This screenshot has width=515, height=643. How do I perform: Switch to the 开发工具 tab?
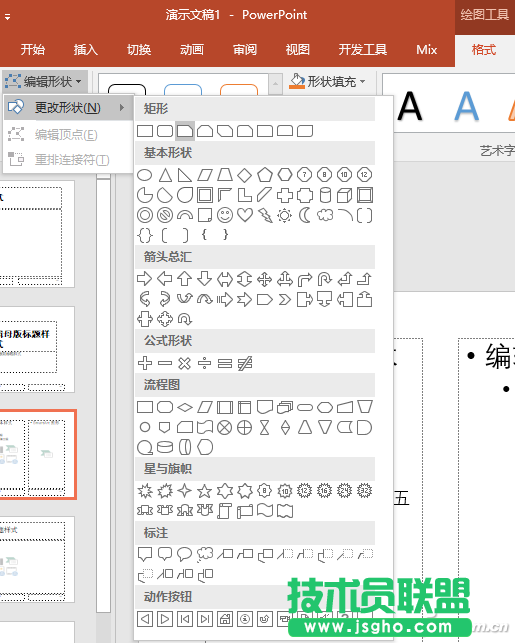click(x=363, y=50)
